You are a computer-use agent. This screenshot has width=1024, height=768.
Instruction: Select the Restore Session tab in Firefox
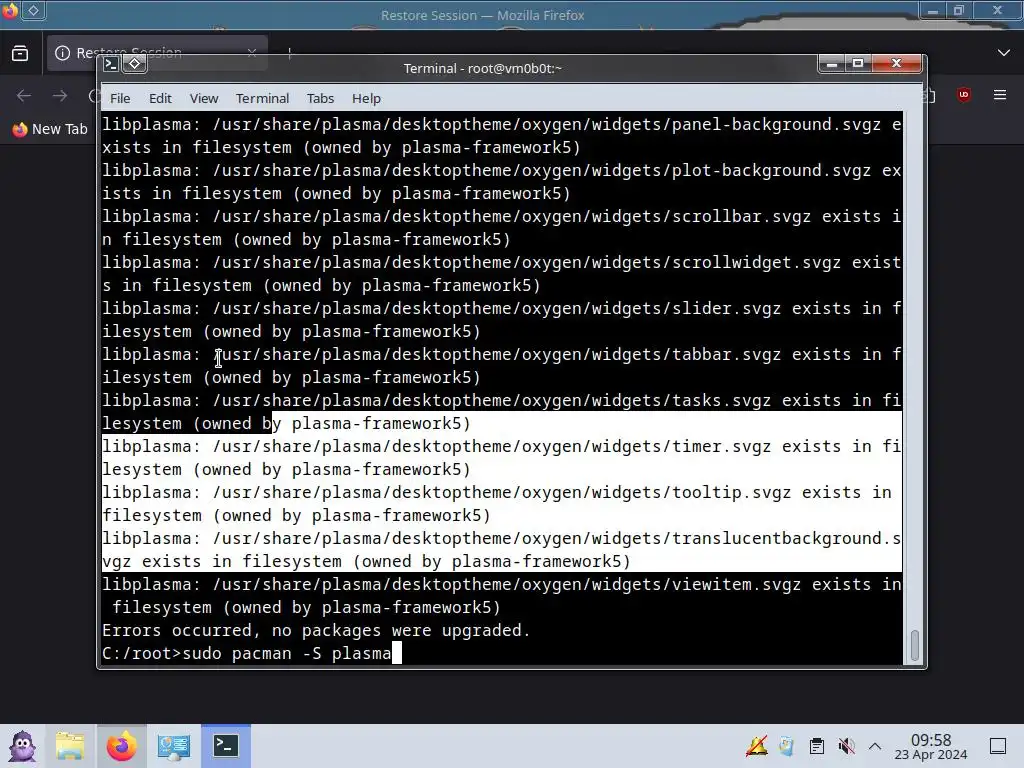pos(157,52)
